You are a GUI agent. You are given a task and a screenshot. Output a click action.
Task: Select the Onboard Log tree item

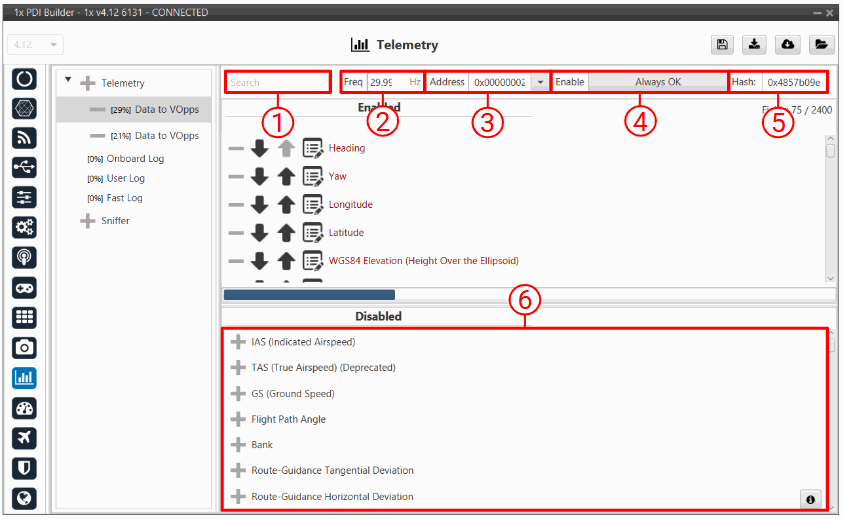[125, 159]
